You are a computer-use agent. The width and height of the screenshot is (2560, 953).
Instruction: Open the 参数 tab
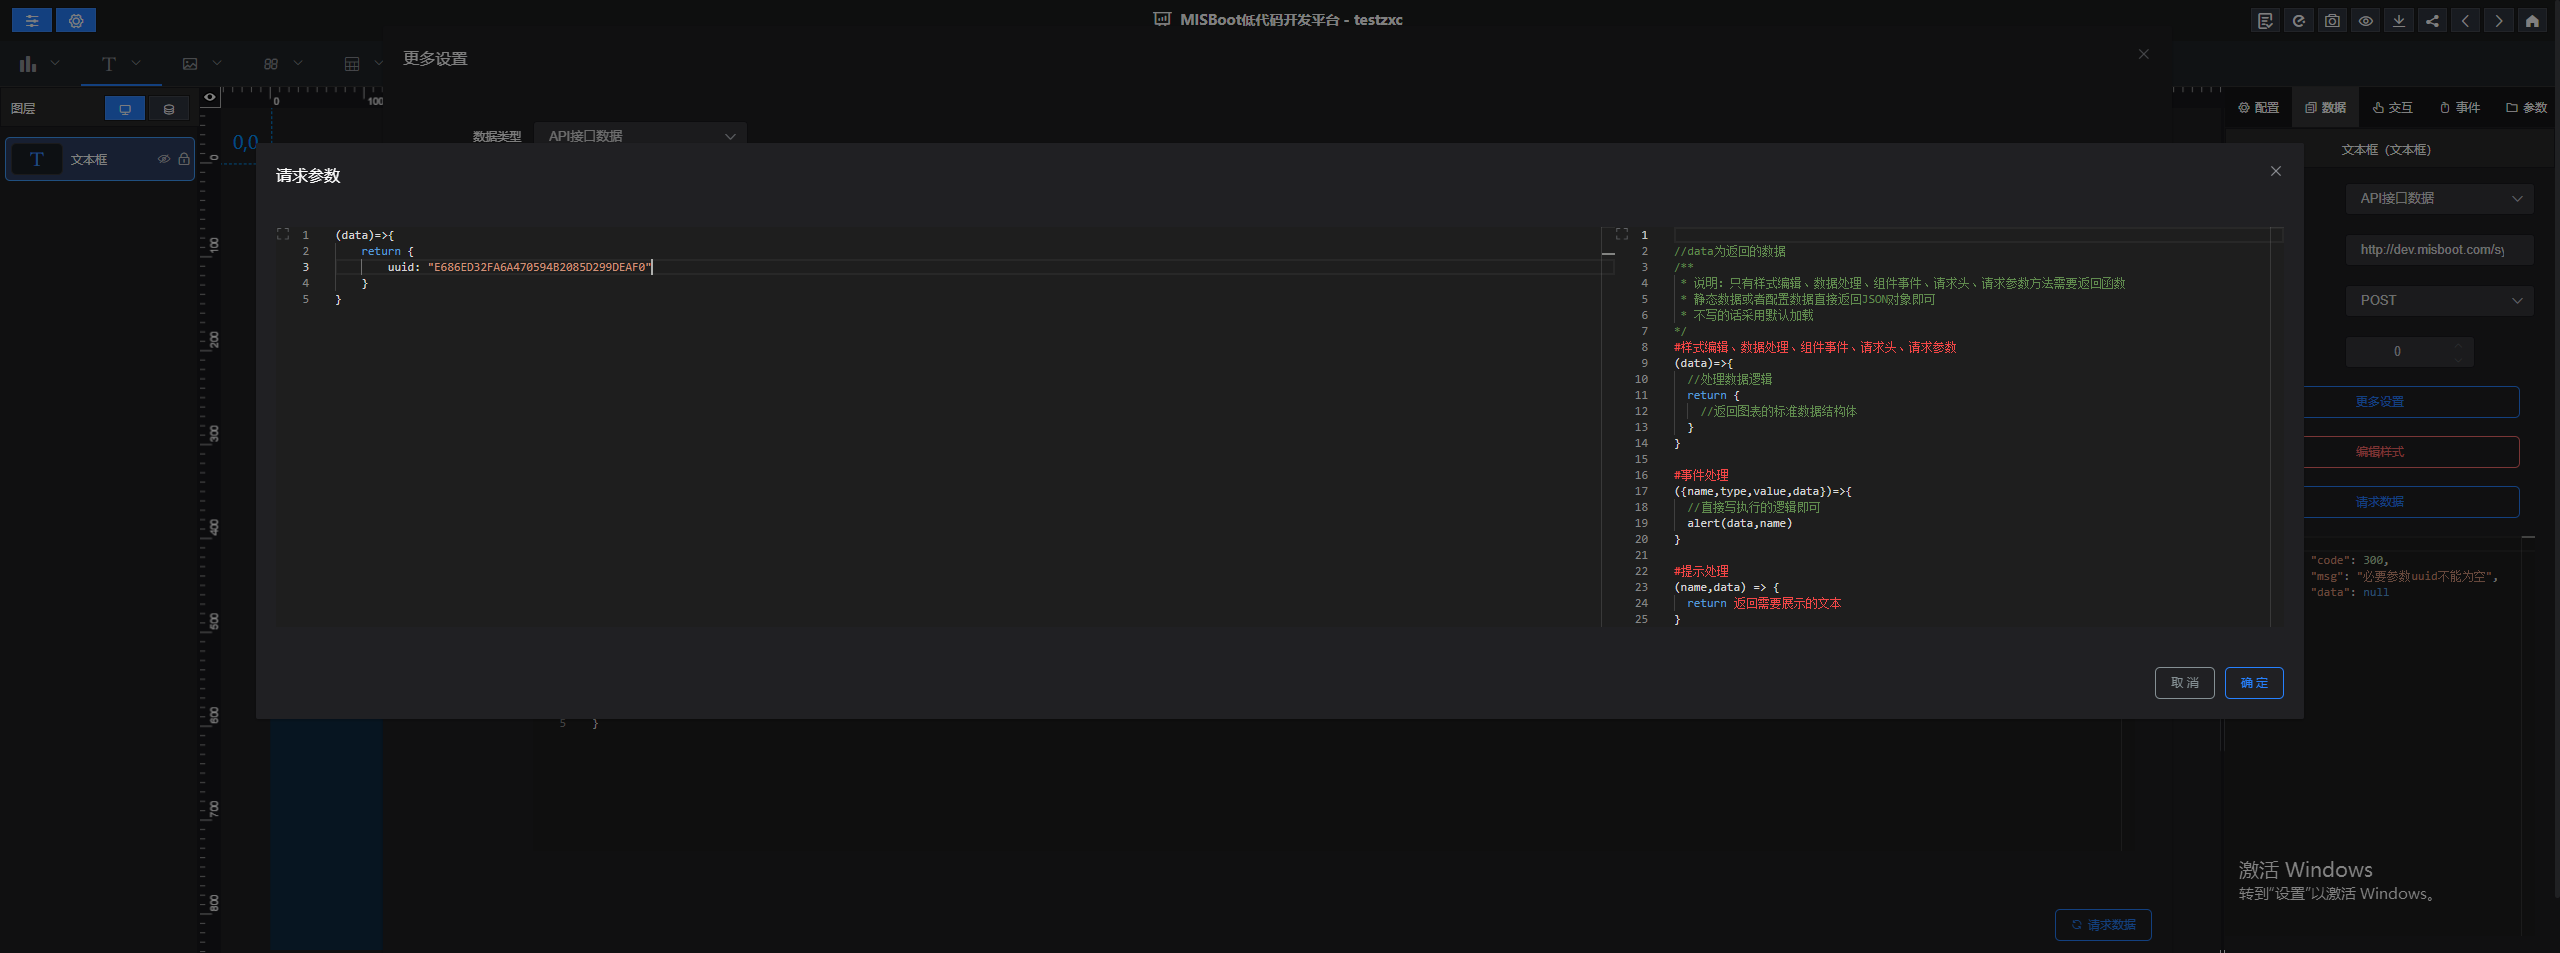[2526, 108]
